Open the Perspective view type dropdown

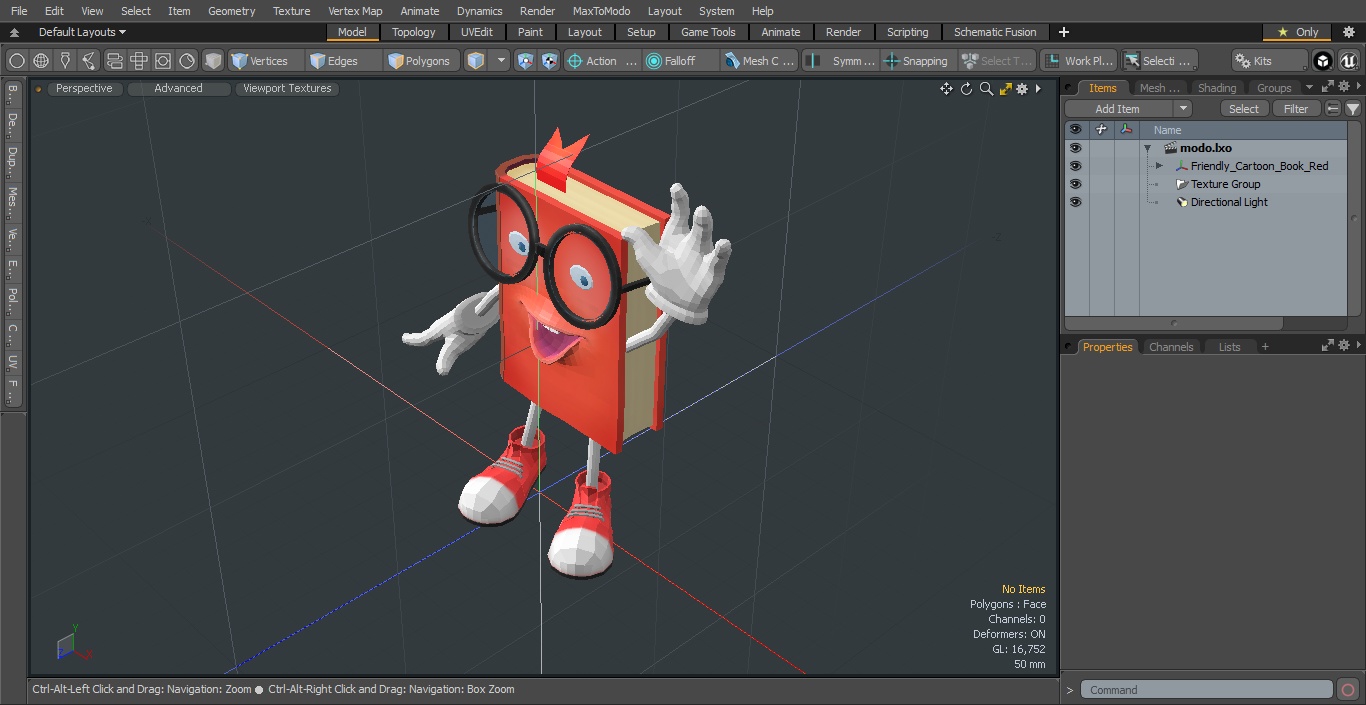(84, 88)
